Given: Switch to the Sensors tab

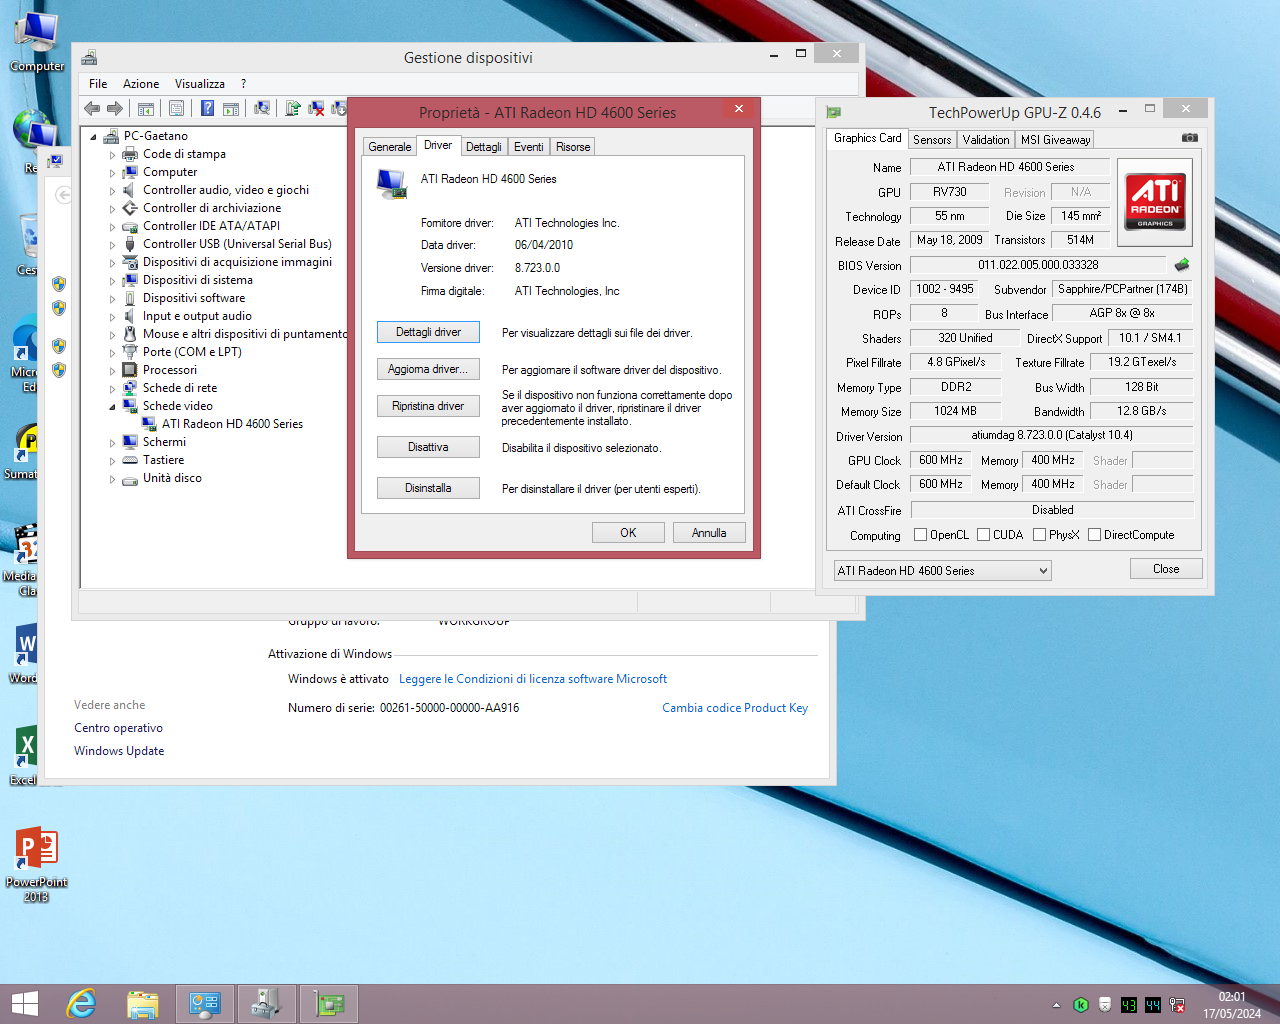Looking at the screenshot, I should [x=931, y=140].
